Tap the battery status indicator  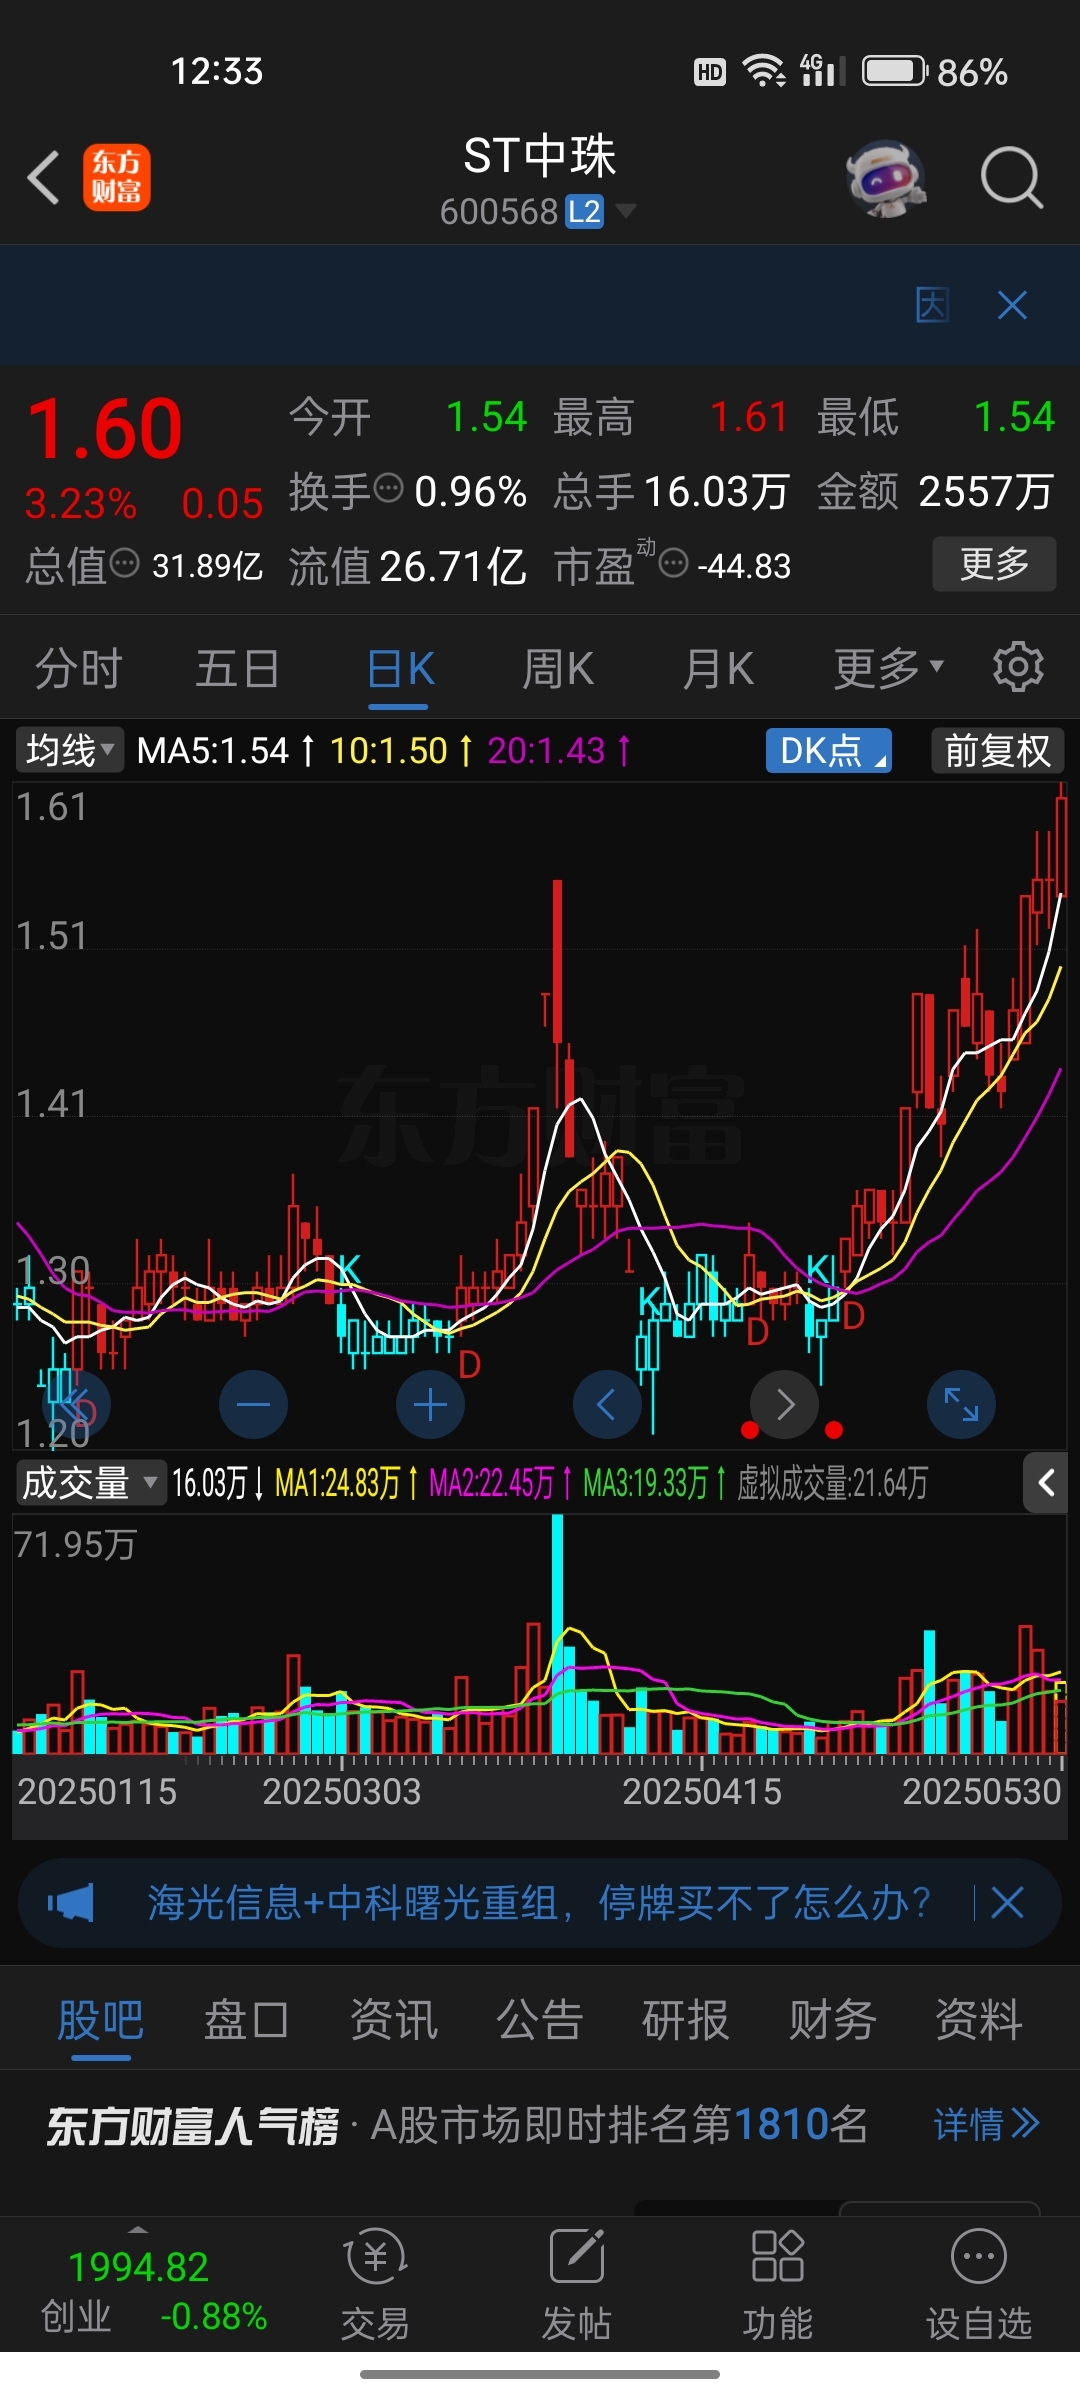pyautogui.click(x=895, y=71)
